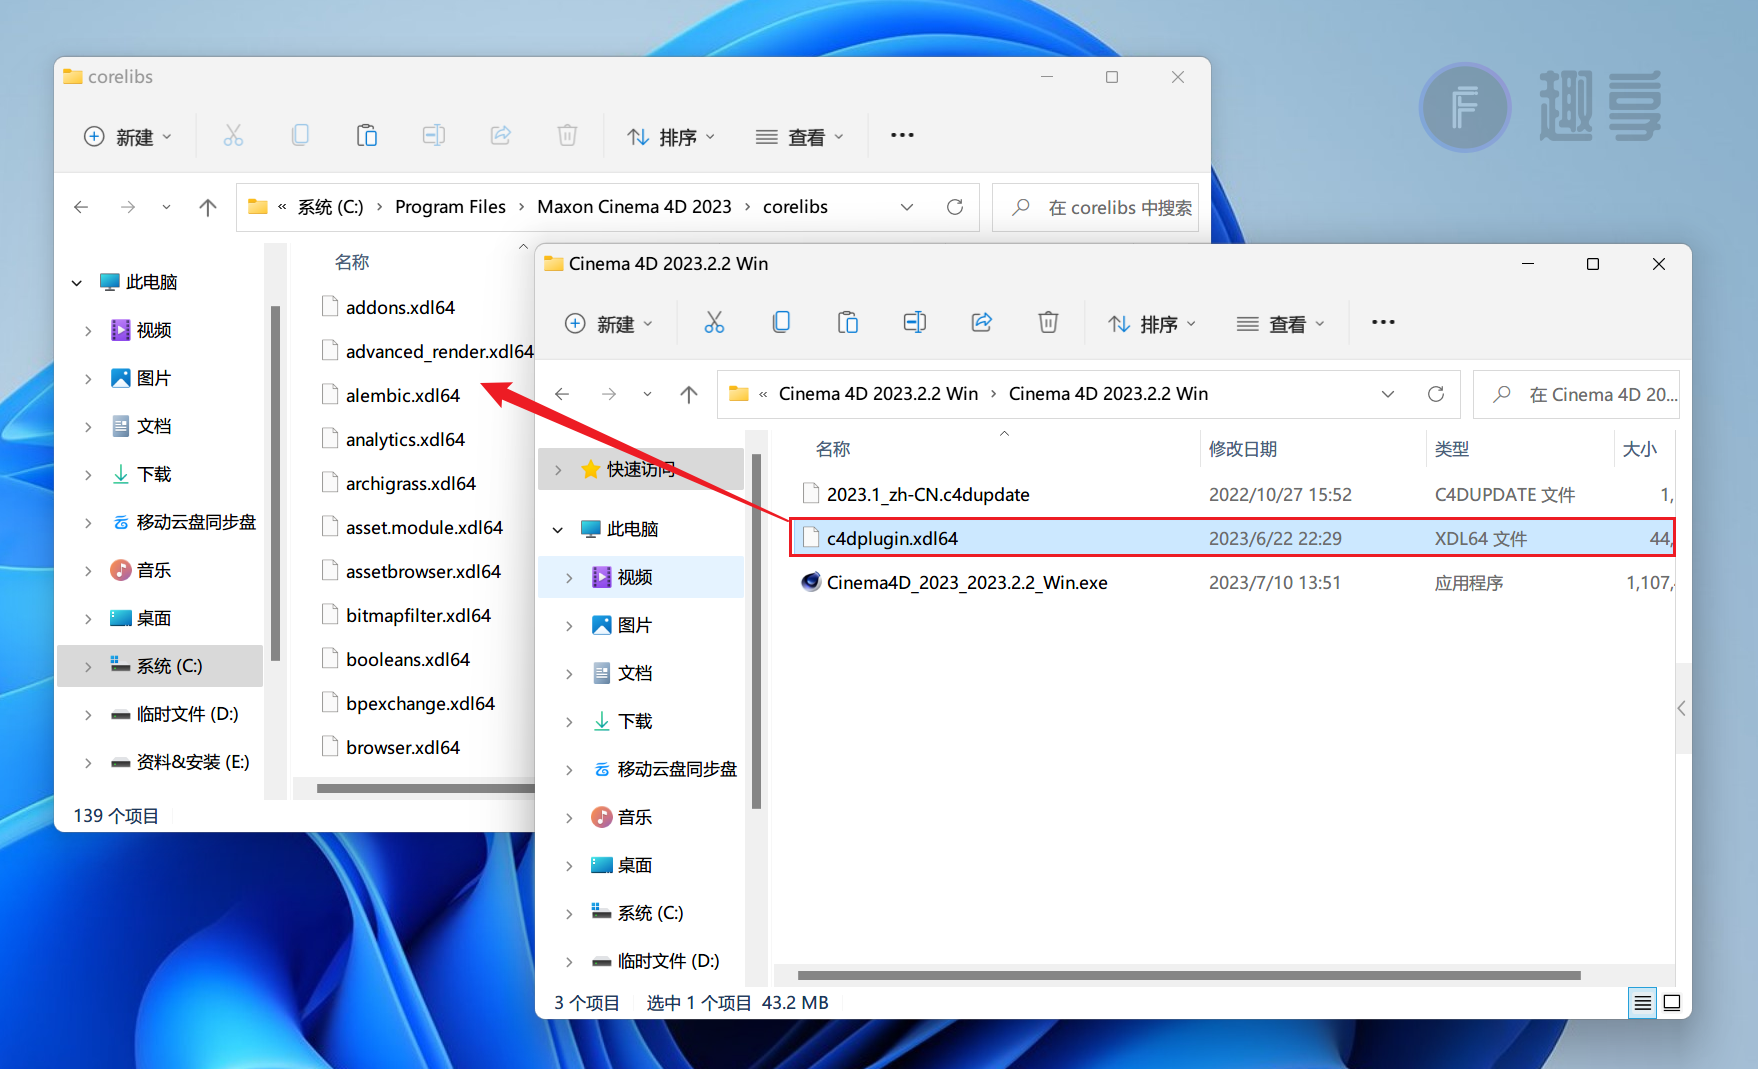
Task: Click Paste icon in corelibs window toolbar
Action: (x=367, y=135)
